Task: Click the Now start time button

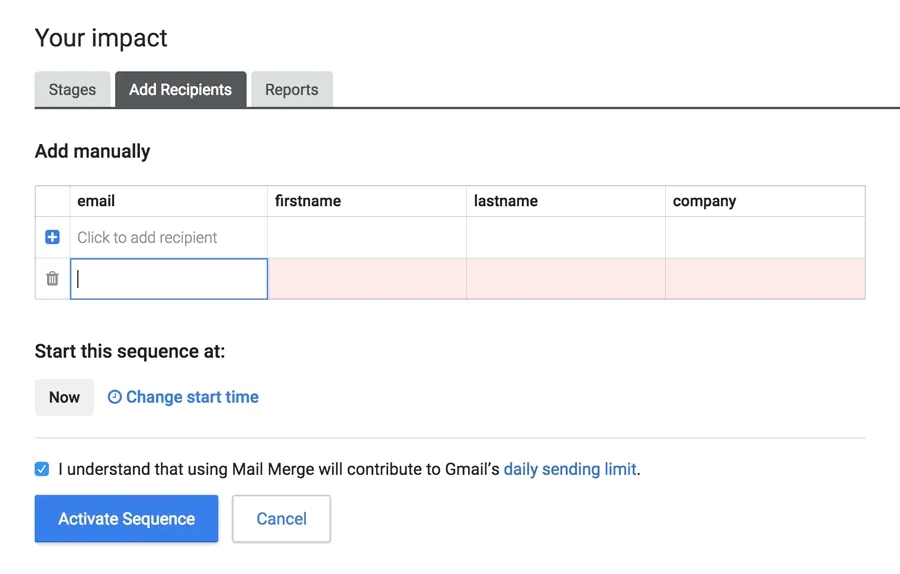Action: [64, 397]
